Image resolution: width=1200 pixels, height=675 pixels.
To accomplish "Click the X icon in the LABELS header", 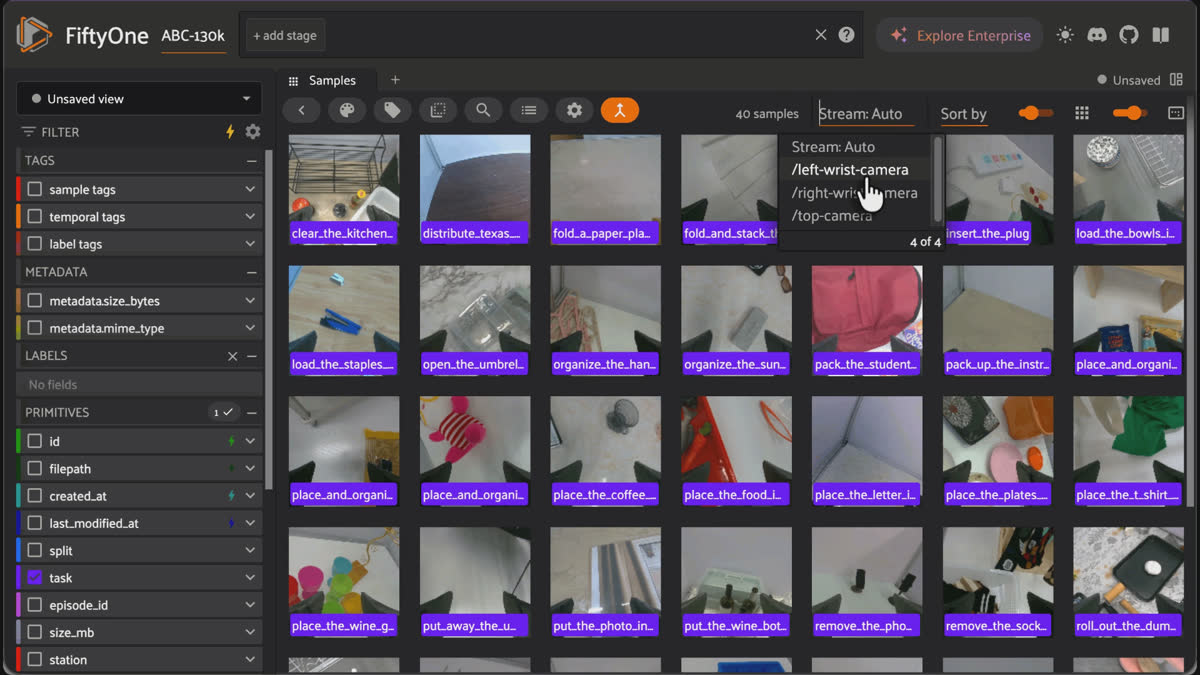I will pyautogui.click(x=232, y=356).
